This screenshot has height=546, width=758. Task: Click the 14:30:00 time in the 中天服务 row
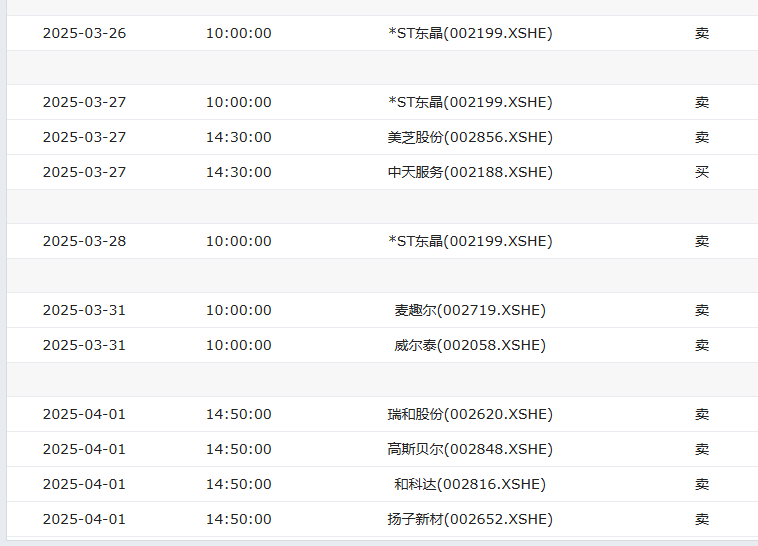pos(238,172)
